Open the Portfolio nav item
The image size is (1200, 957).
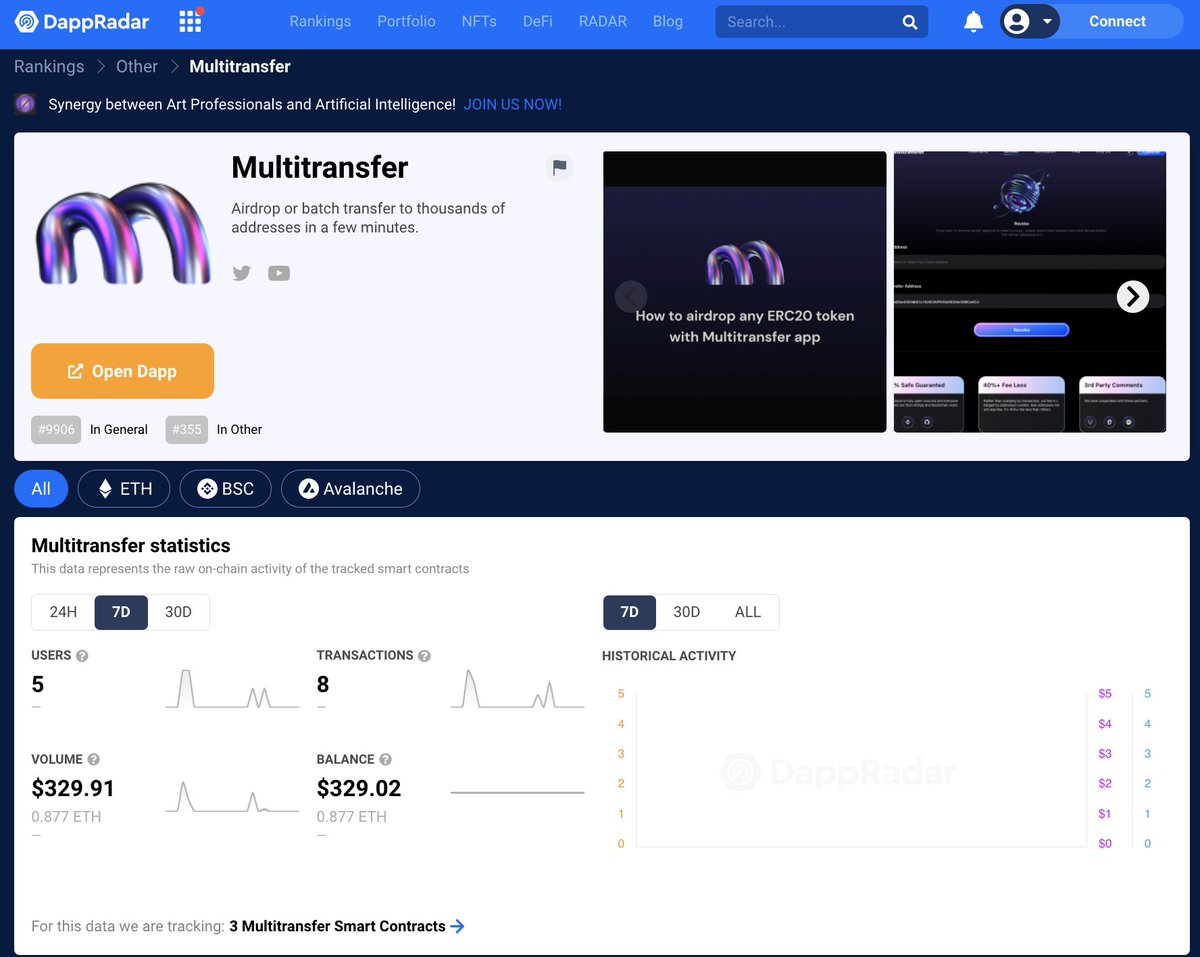click(406, 21)
